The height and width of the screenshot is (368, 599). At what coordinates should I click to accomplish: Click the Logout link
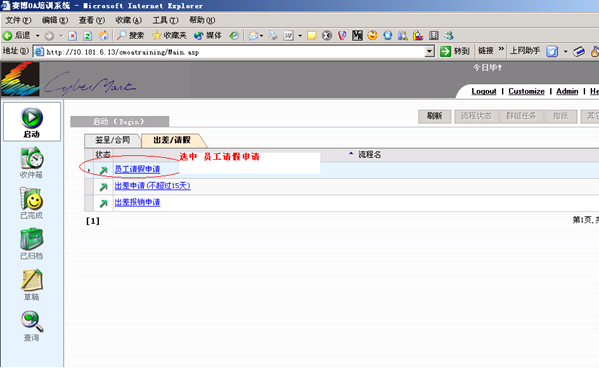coord(484,91)
